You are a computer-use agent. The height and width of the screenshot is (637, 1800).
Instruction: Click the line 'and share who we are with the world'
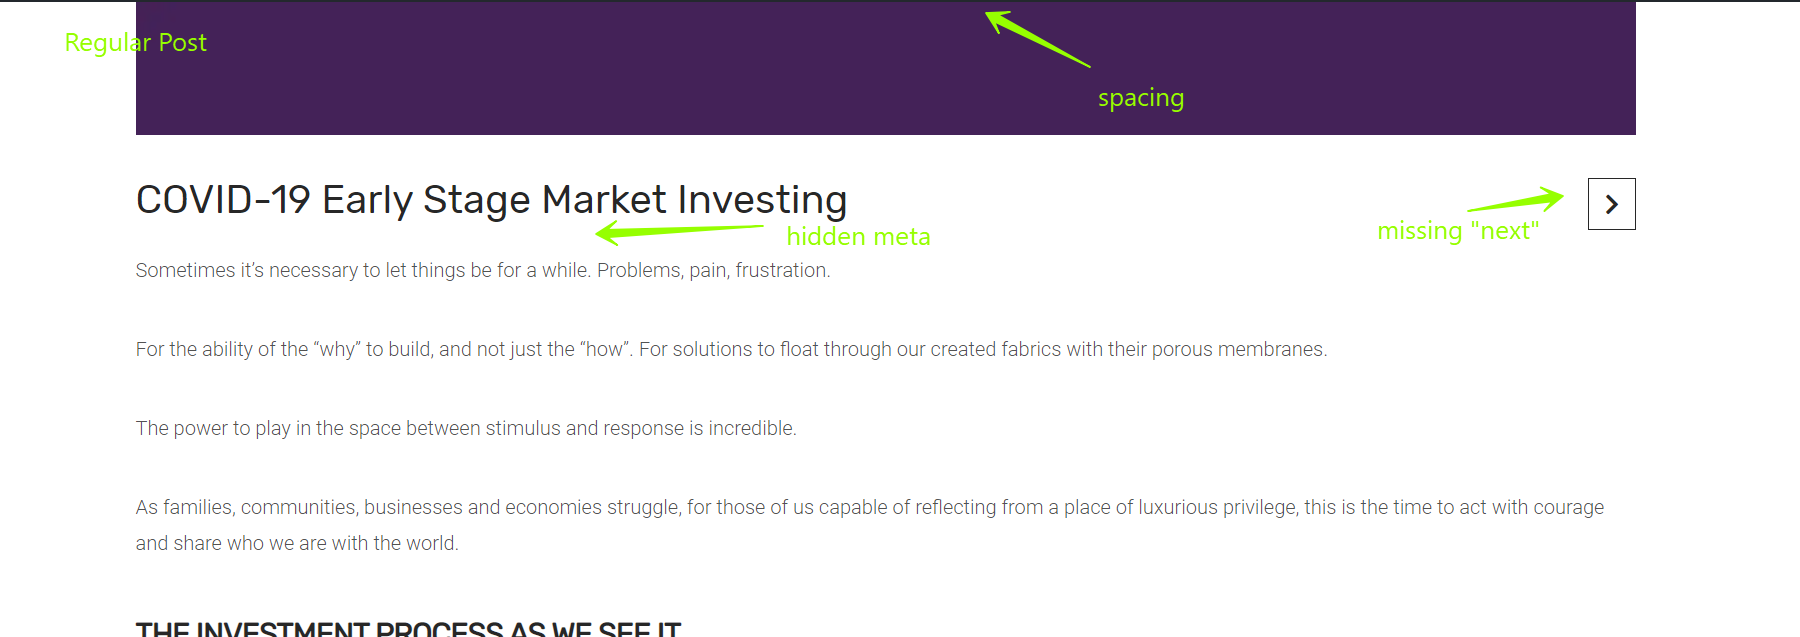click(297, 543)
